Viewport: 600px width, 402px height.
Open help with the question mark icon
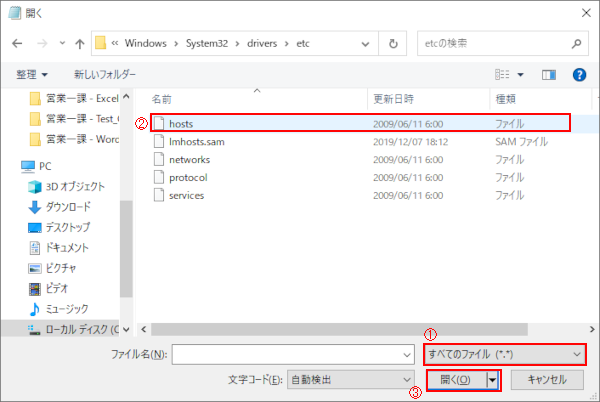point(579,75)
